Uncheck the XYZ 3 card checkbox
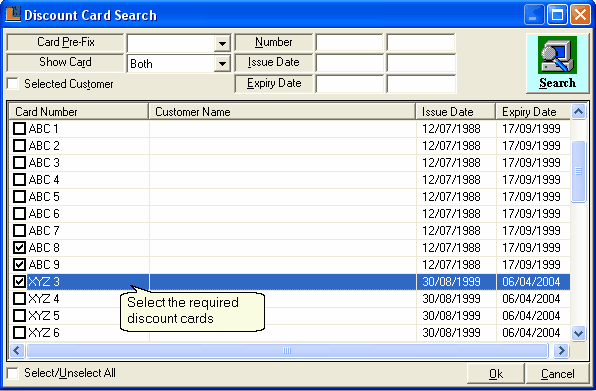Screen dimensions: 596x391 19,282
